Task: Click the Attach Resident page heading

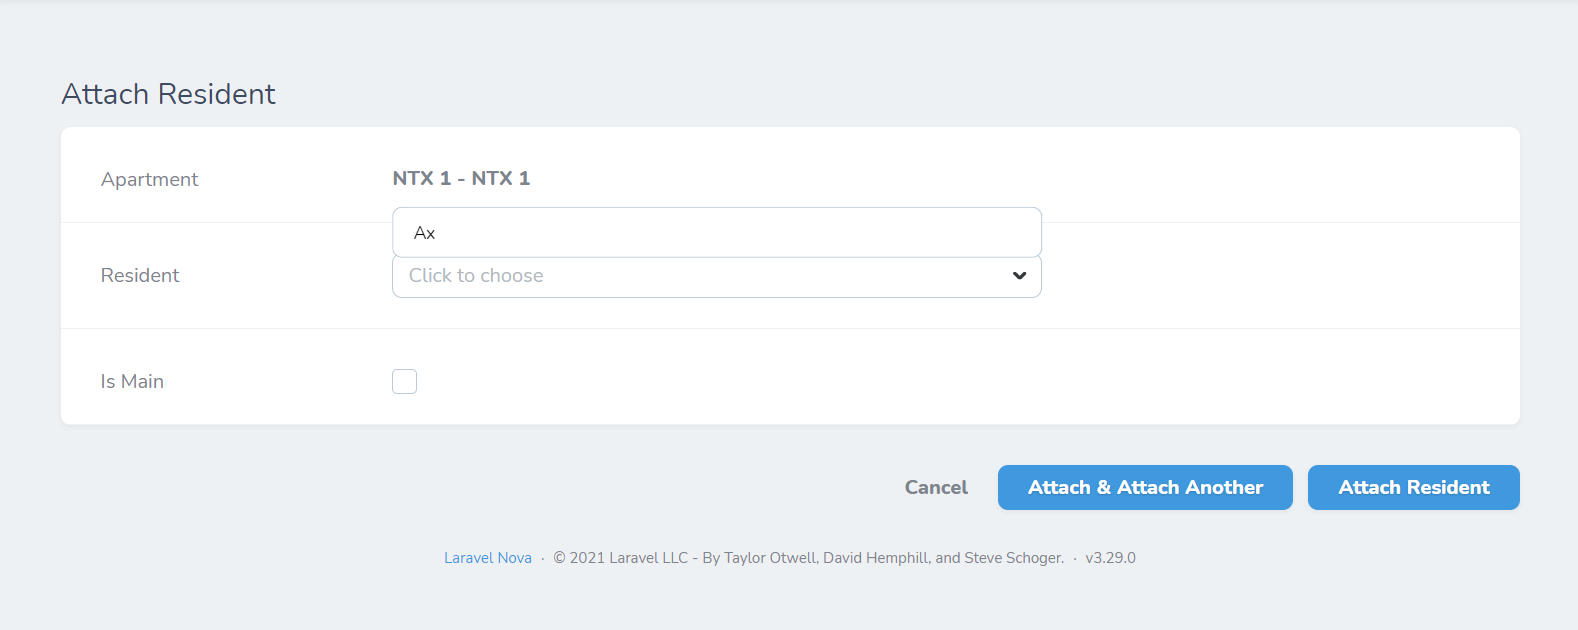Action: click(x=168, y=94)
